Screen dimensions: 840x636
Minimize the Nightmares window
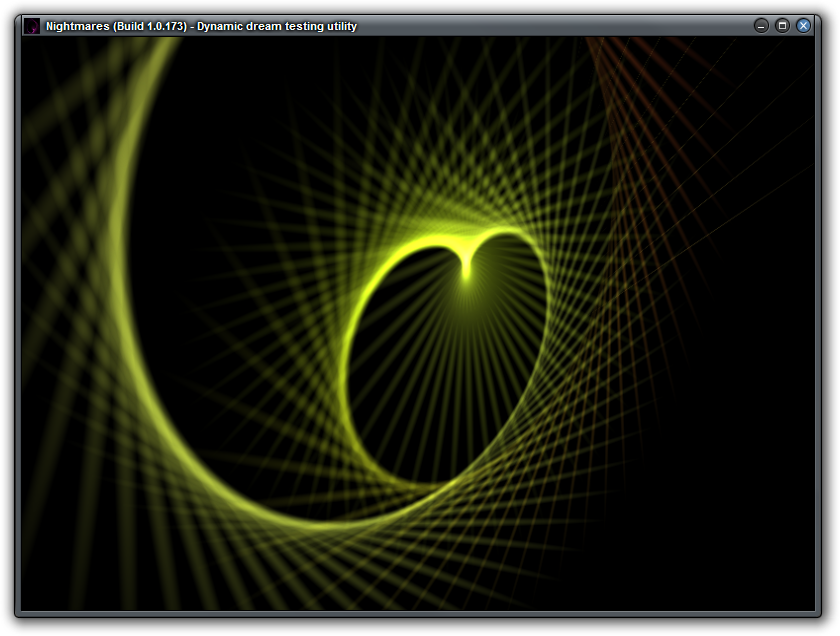pos(761,25)
